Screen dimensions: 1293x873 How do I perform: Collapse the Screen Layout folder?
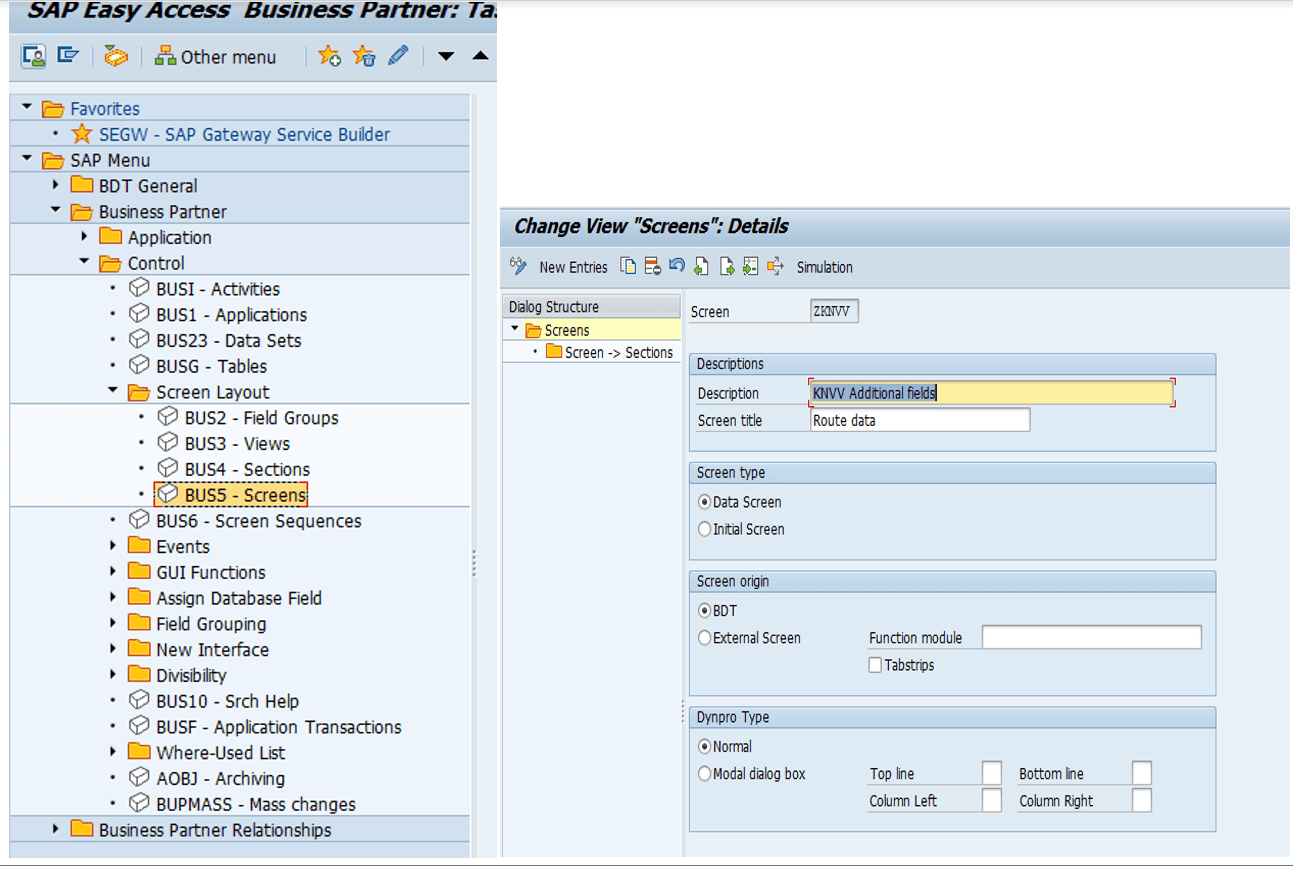pyautogui.click(x=113, y=391)
